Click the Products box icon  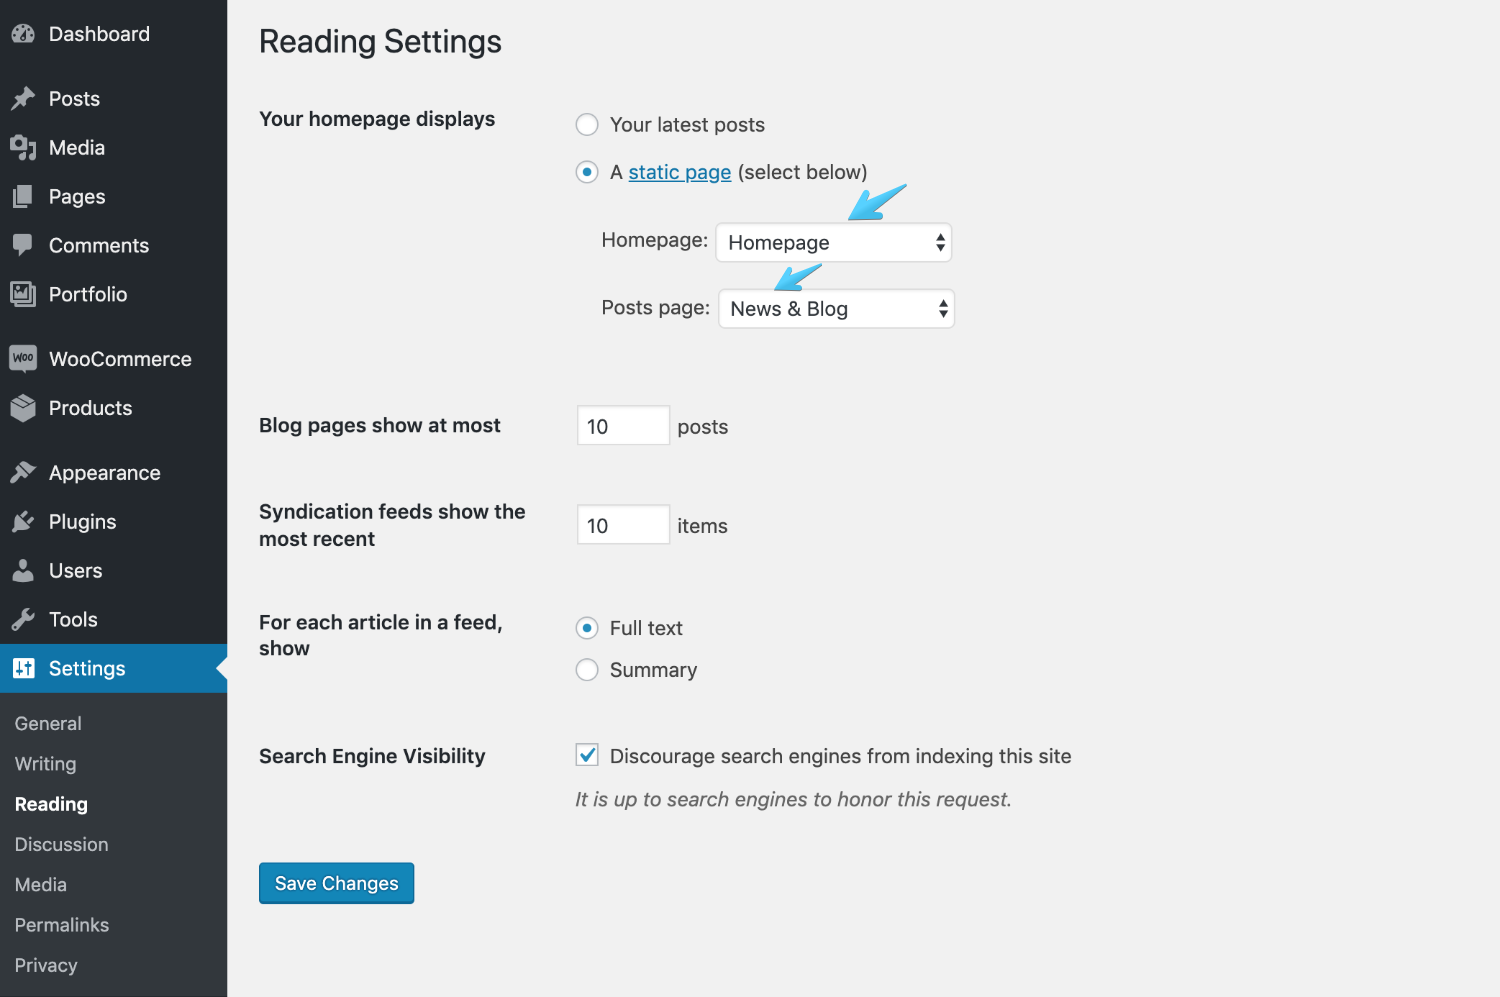pos(23,408)
